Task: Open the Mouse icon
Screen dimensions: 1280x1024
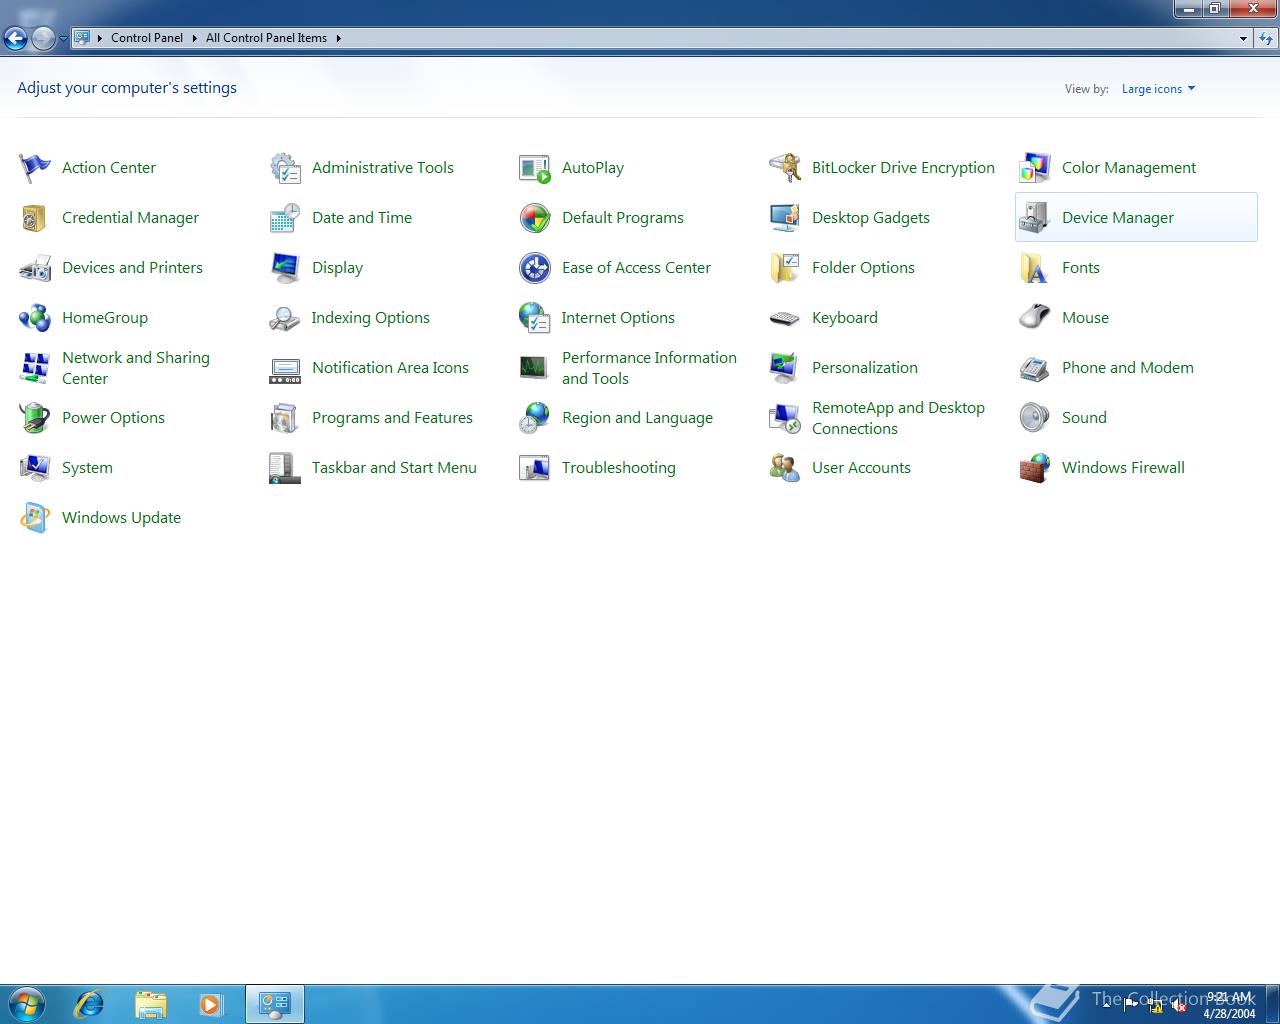Action: [x=1035, y=318]
